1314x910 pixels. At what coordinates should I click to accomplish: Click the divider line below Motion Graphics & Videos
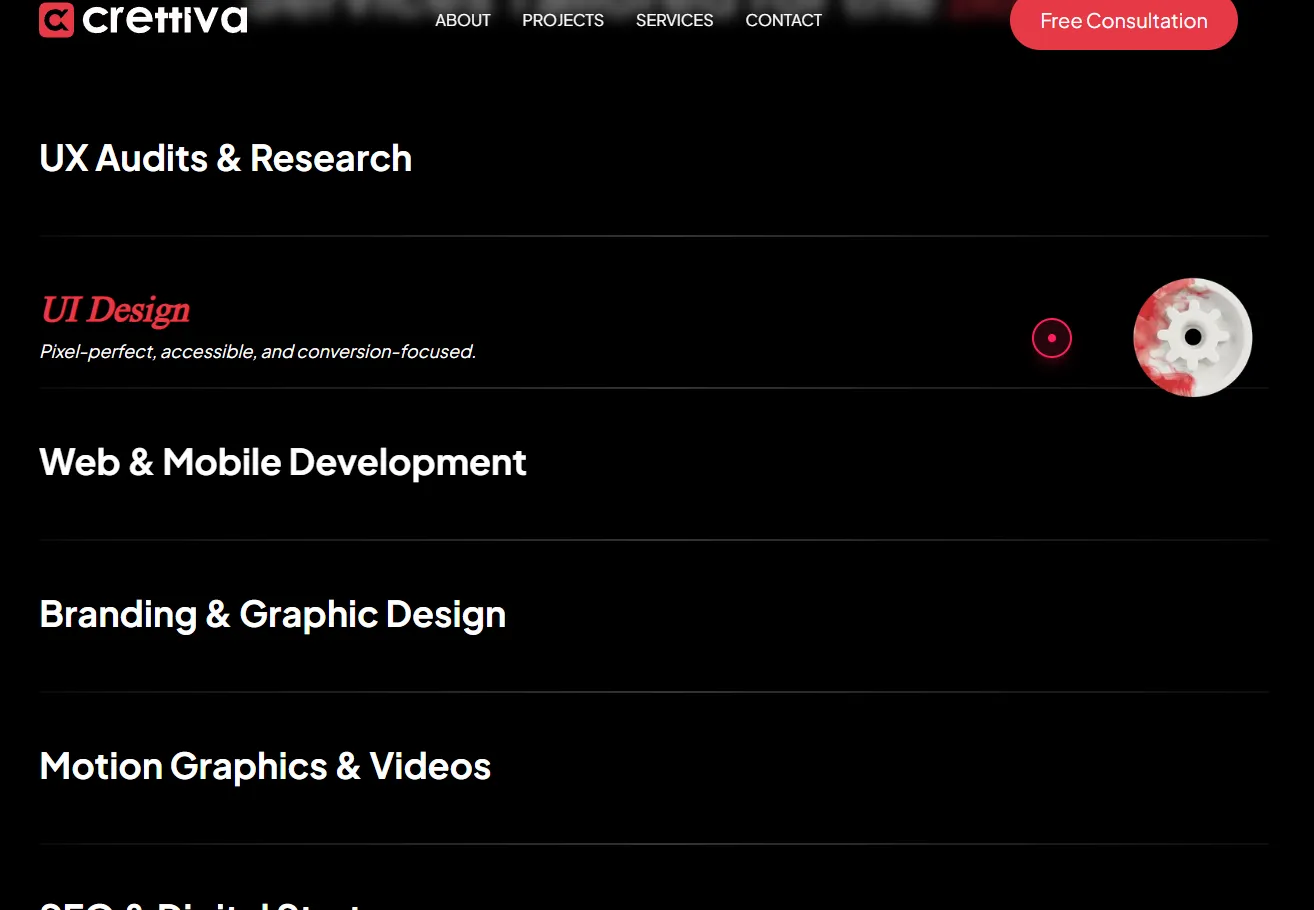(654, 844)
